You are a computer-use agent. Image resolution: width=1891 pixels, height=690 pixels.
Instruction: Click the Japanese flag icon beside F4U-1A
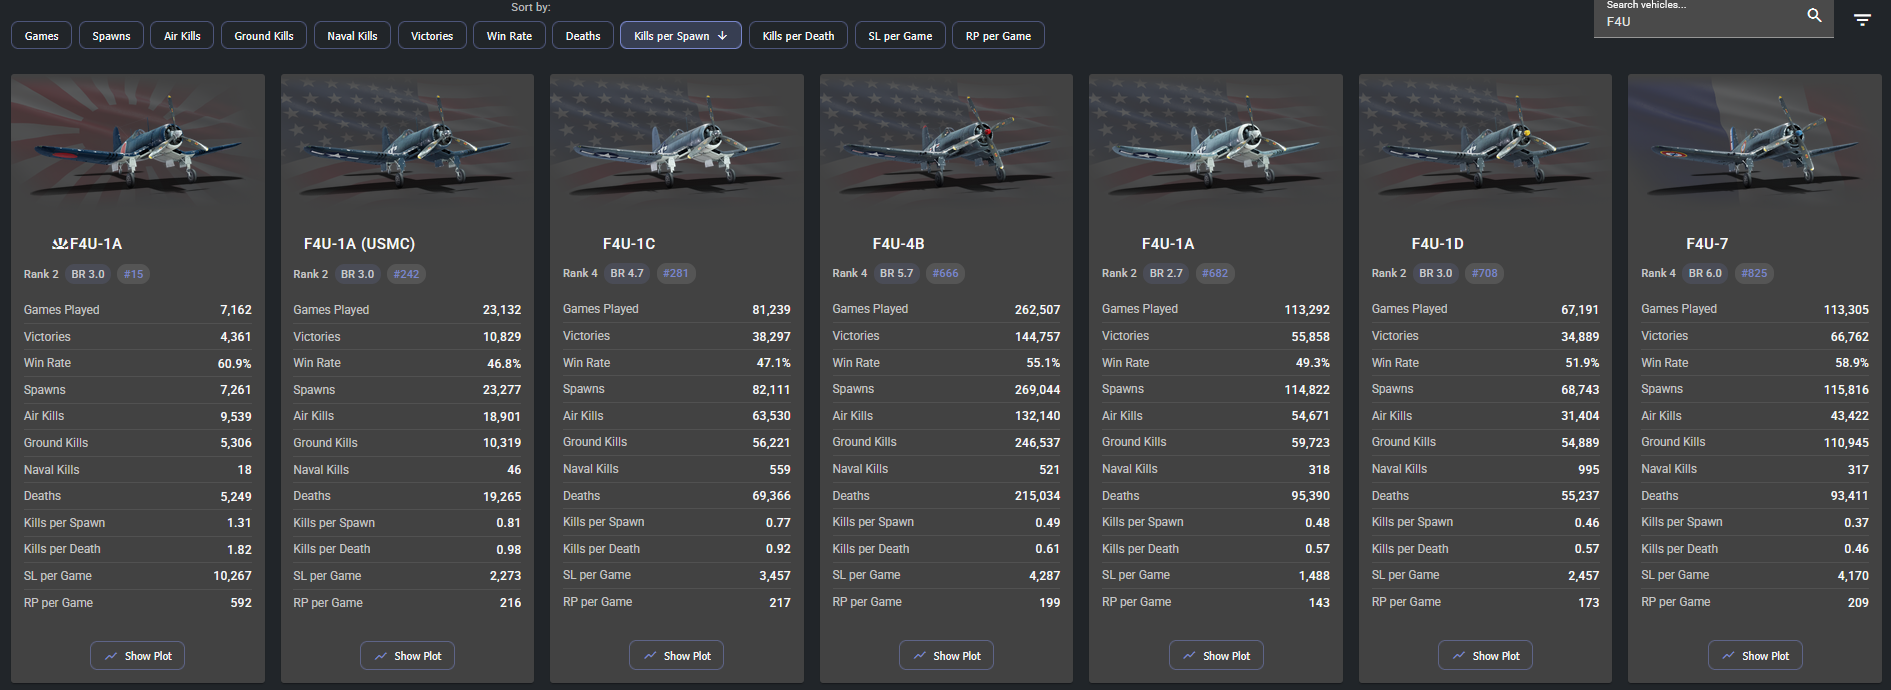point(59,243)
